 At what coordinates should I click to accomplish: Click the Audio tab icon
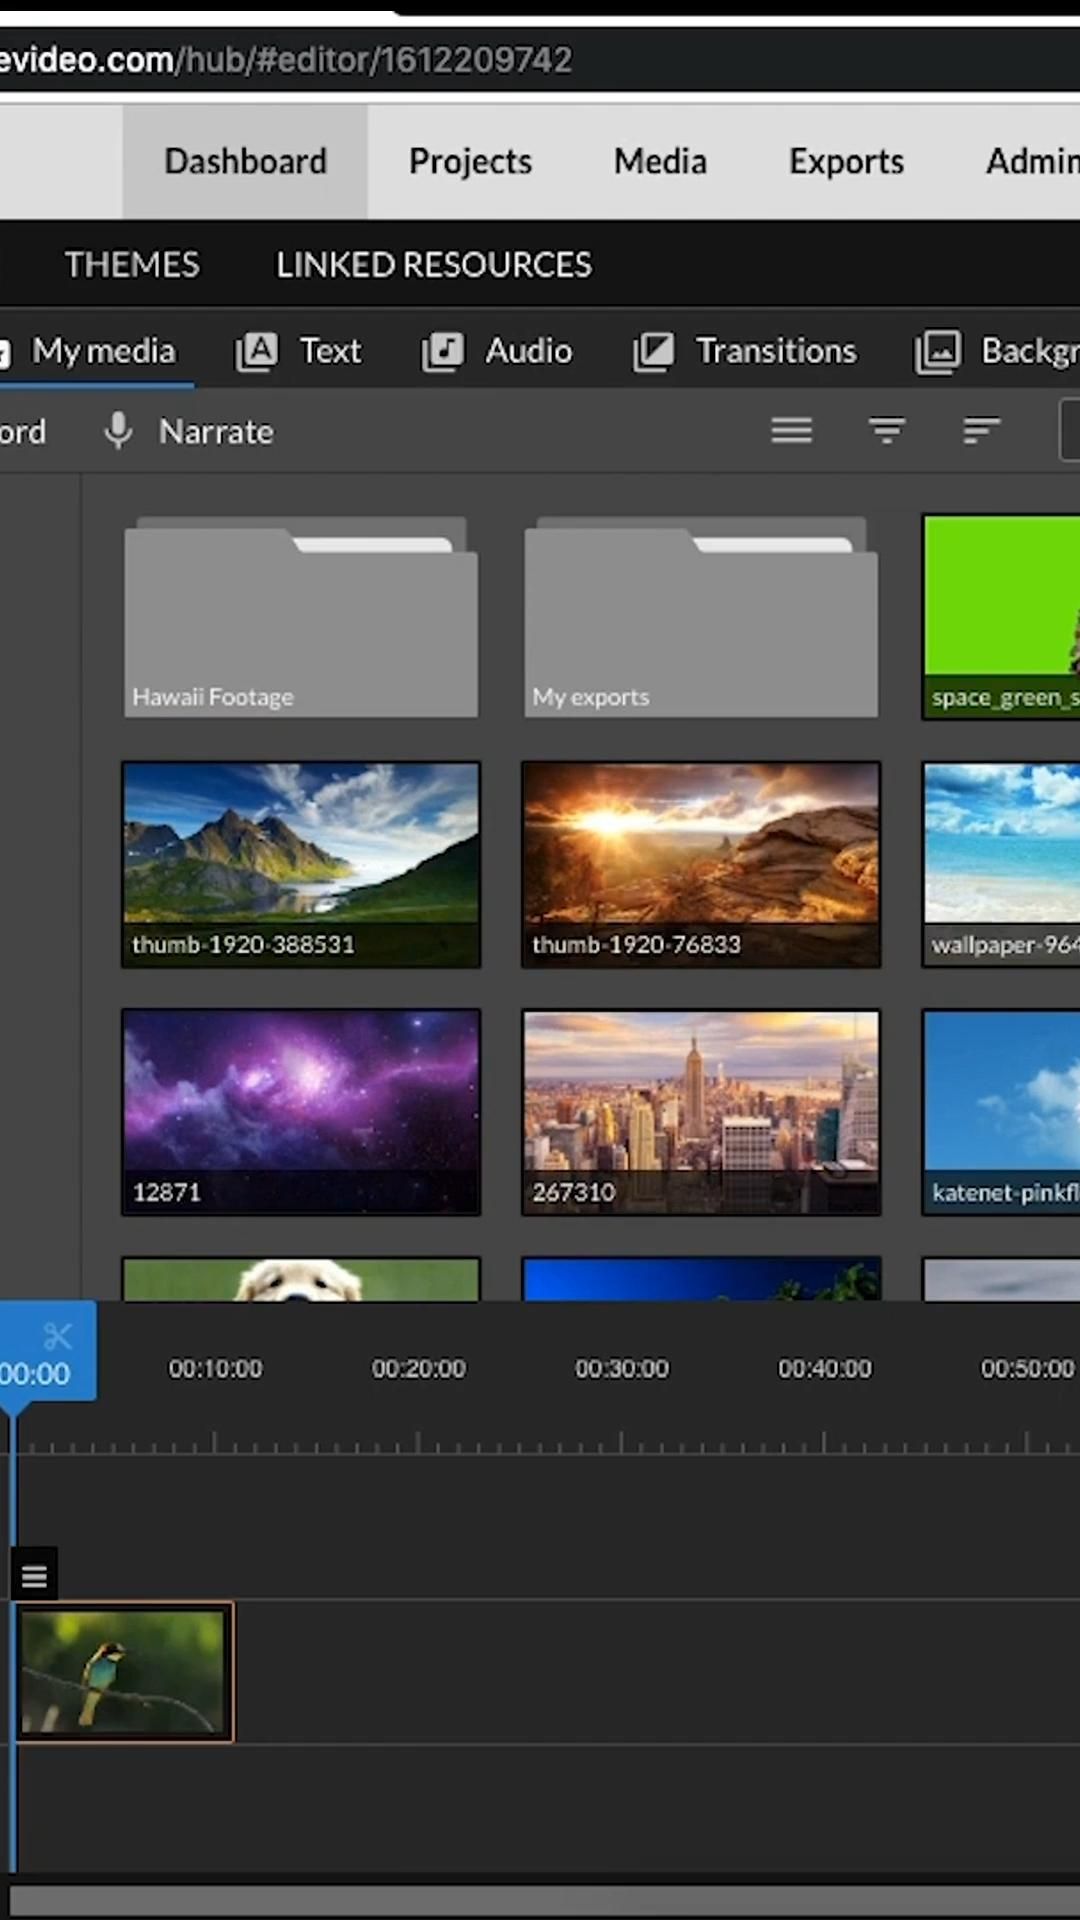click(443, 352)
